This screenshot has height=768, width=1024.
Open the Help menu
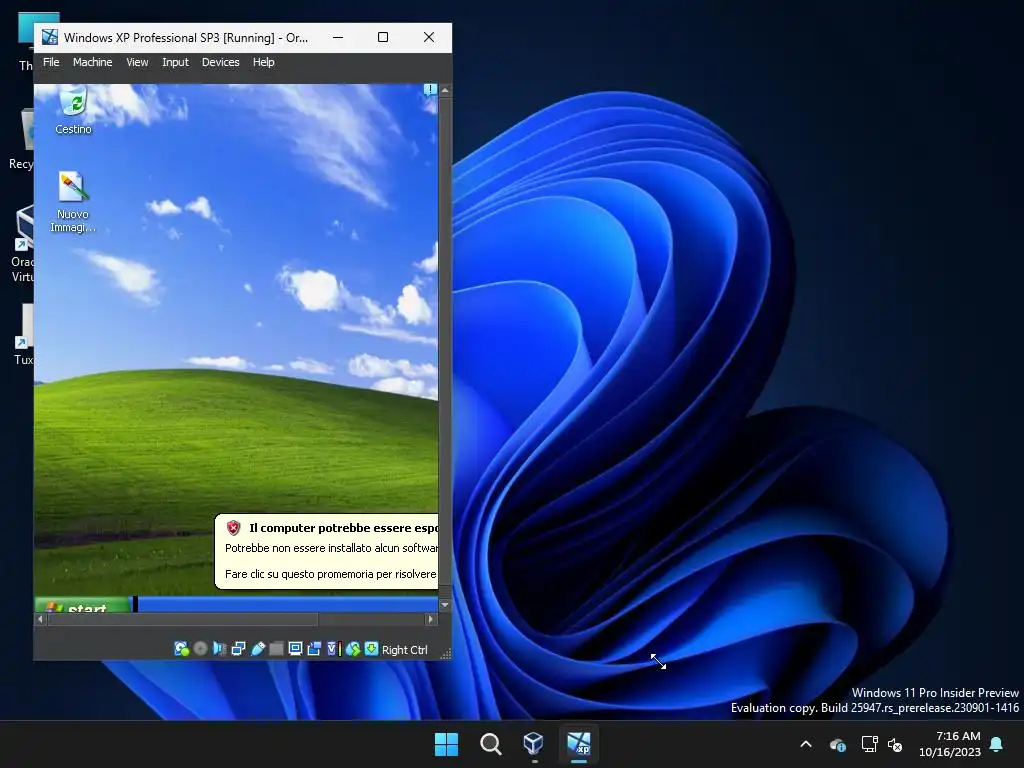point(263,62)
